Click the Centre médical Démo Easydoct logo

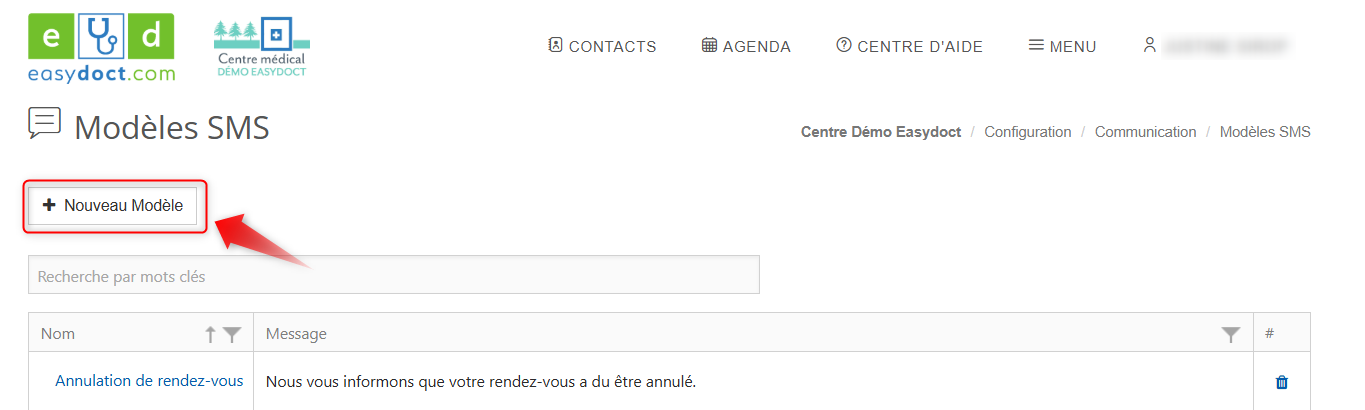[x=261, y=48]
